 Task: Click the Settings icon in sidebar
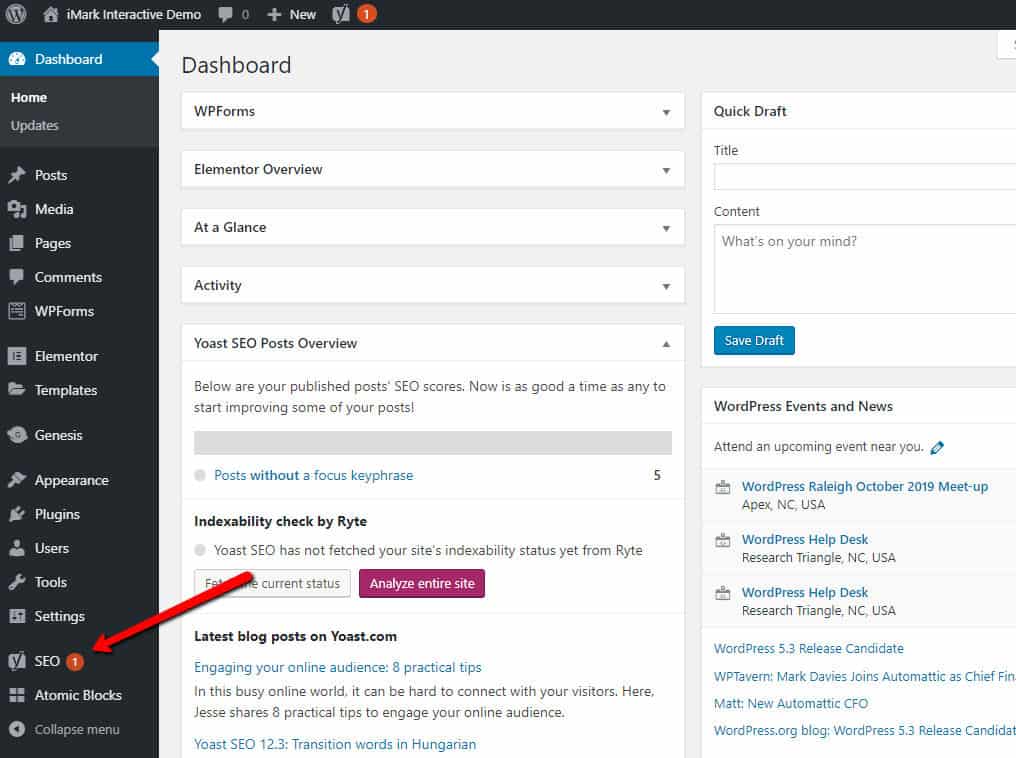(17, 616)
